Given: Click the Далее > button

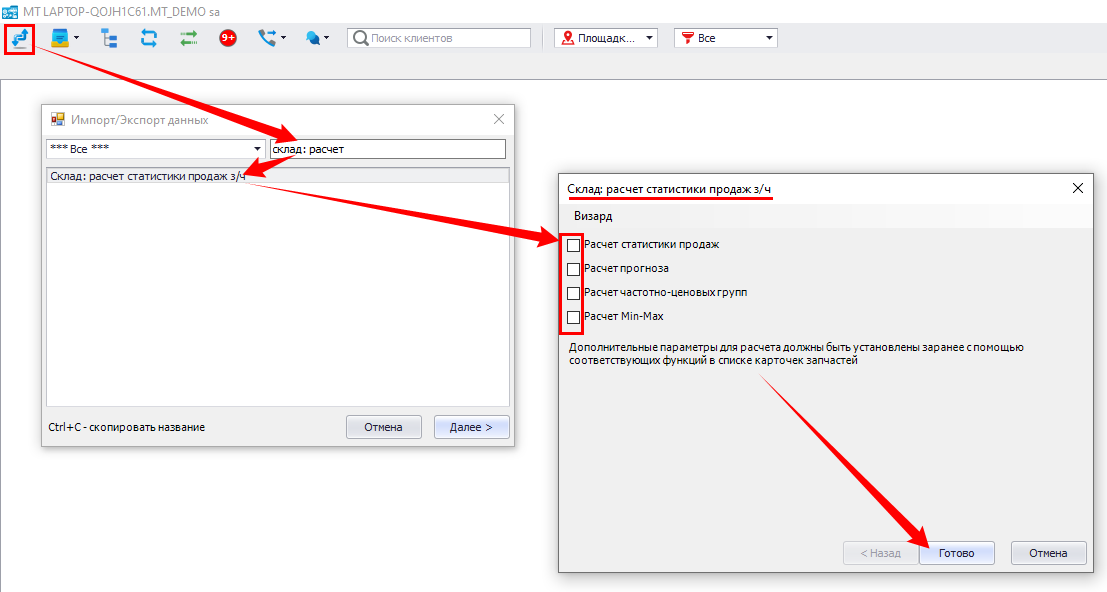Looking at the screenshot, I should (471, 427).
